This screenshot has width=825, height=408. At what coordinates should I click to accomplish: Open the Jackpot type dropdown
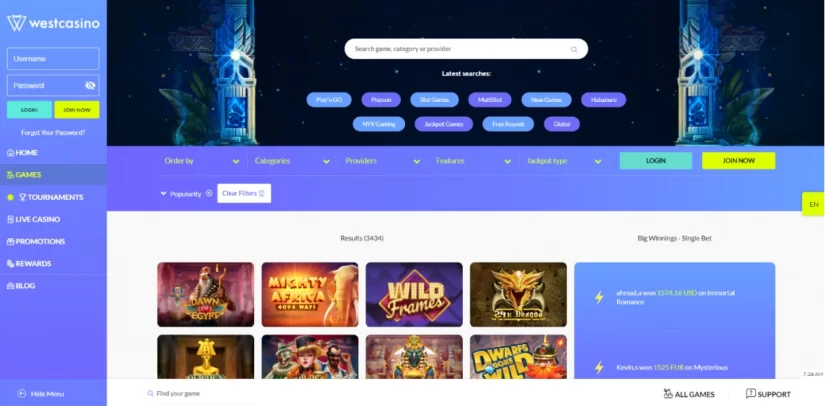pyautogui.click(x=564, y=161)
